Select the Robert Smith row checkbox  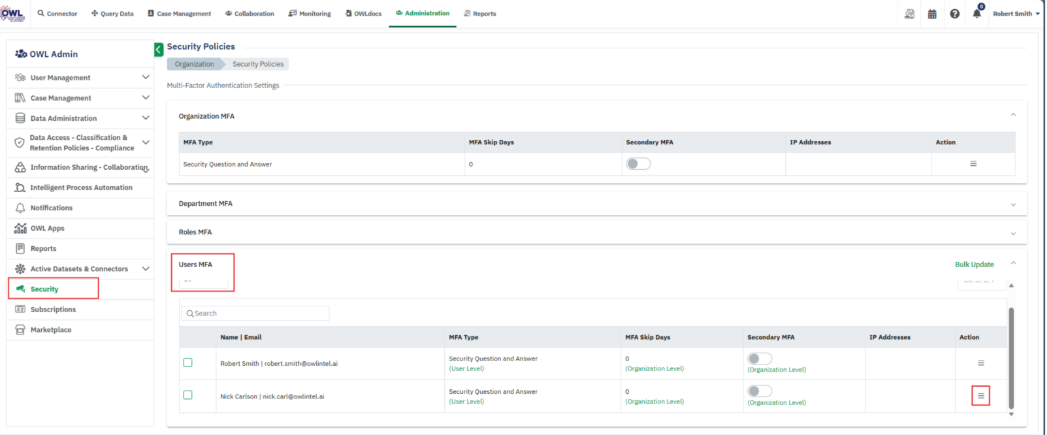click(x=187, y=363)
